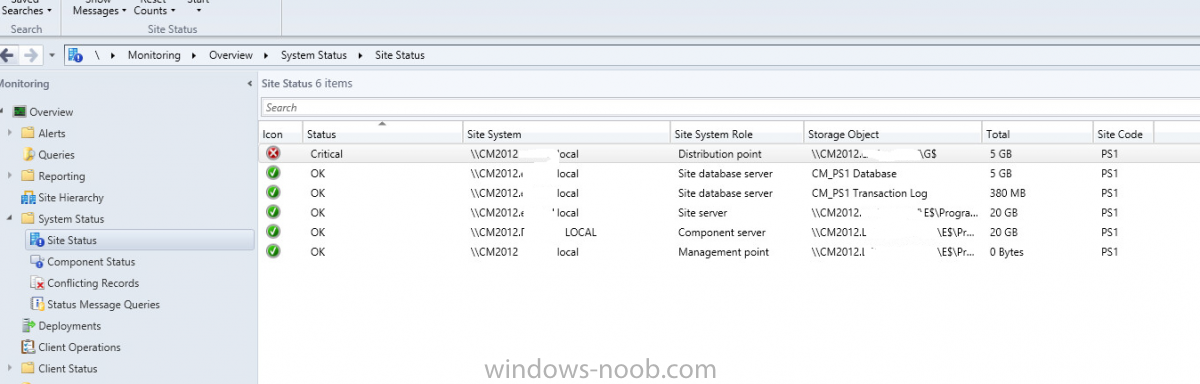Open the Deployments node
The image size is (1200, 384).
click(x=69, y=326)
